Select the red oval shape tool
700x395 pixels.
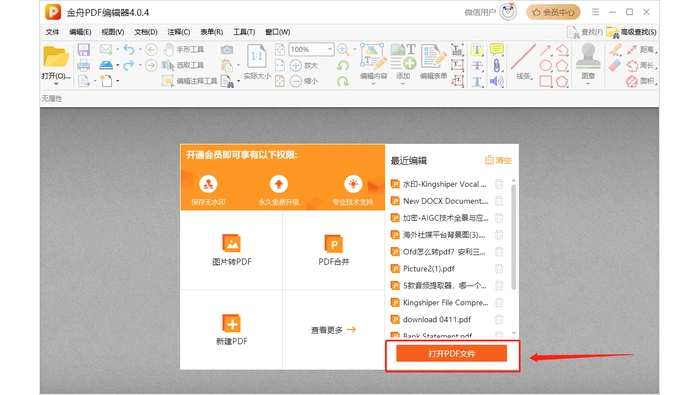(x=546, y=66)
